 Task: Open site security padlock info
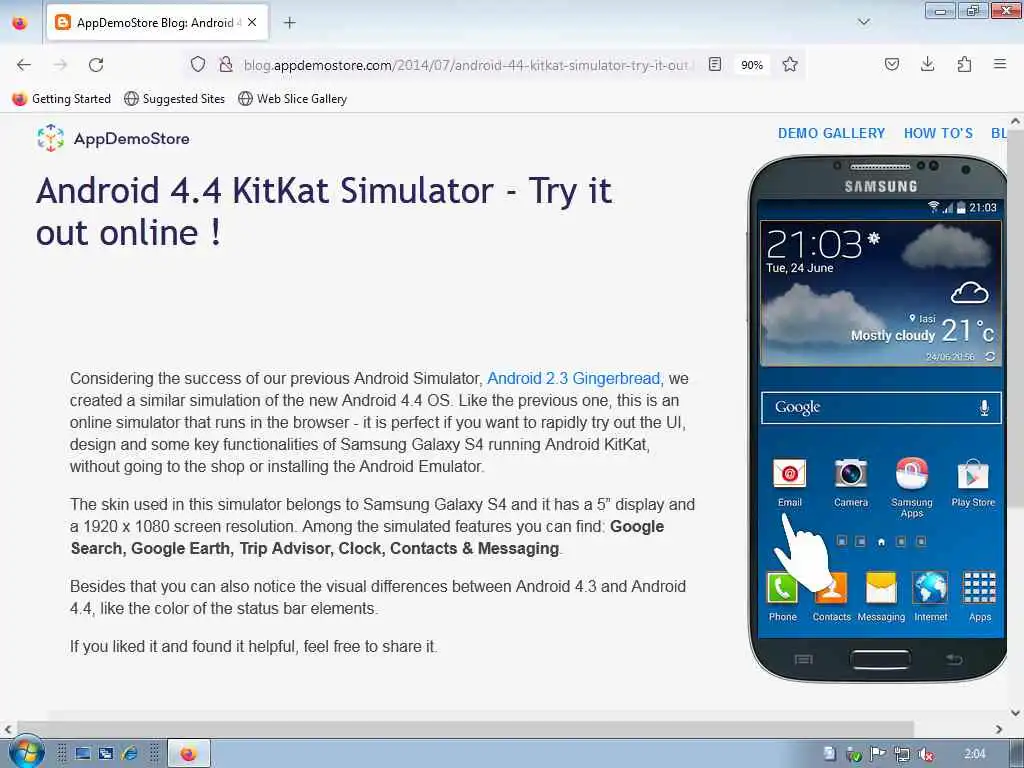(x=226, y=64)
